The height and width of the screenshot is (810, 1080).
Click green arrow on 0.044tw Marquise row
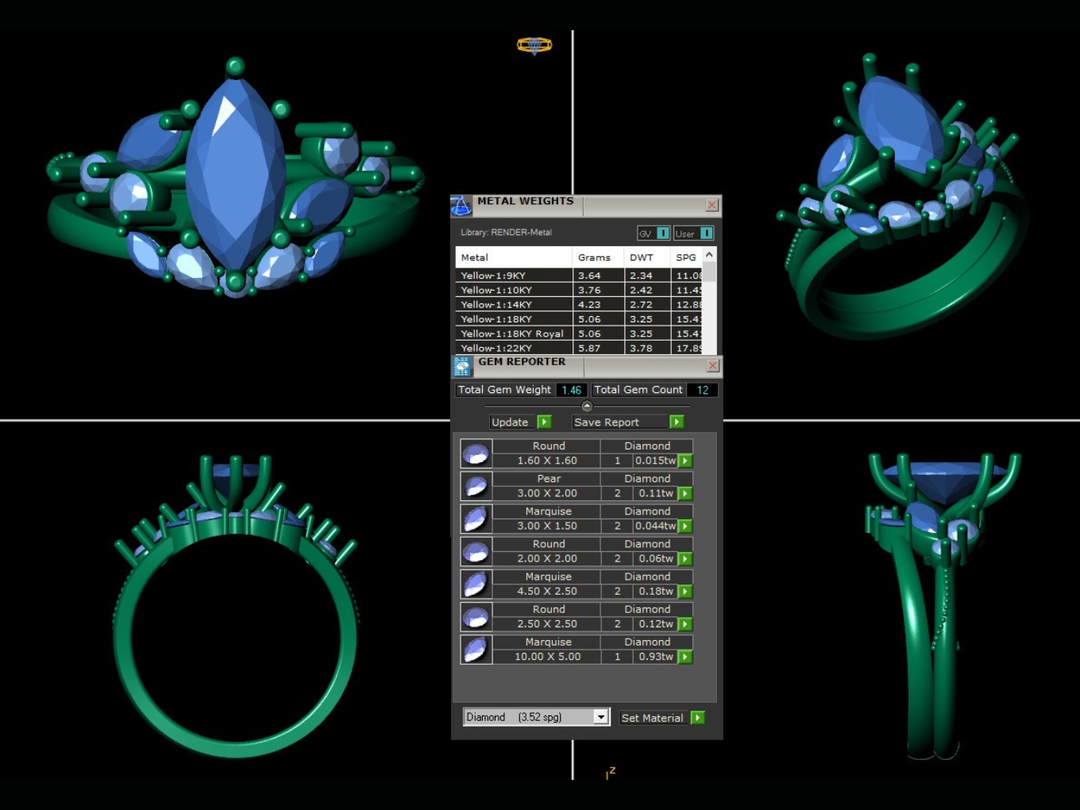(x=685, y=526)
